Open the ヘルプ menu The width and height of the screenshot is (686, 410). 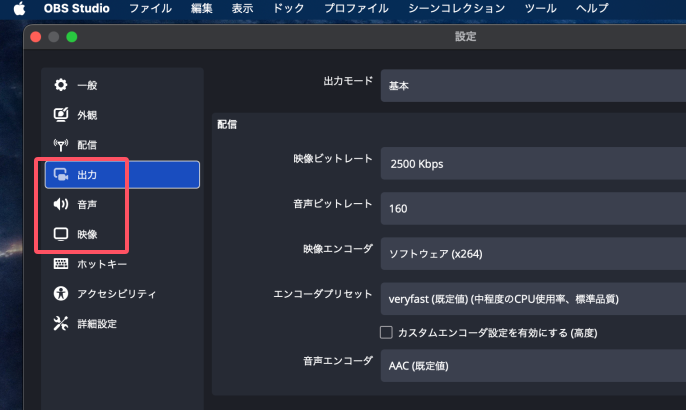(592, 8)
